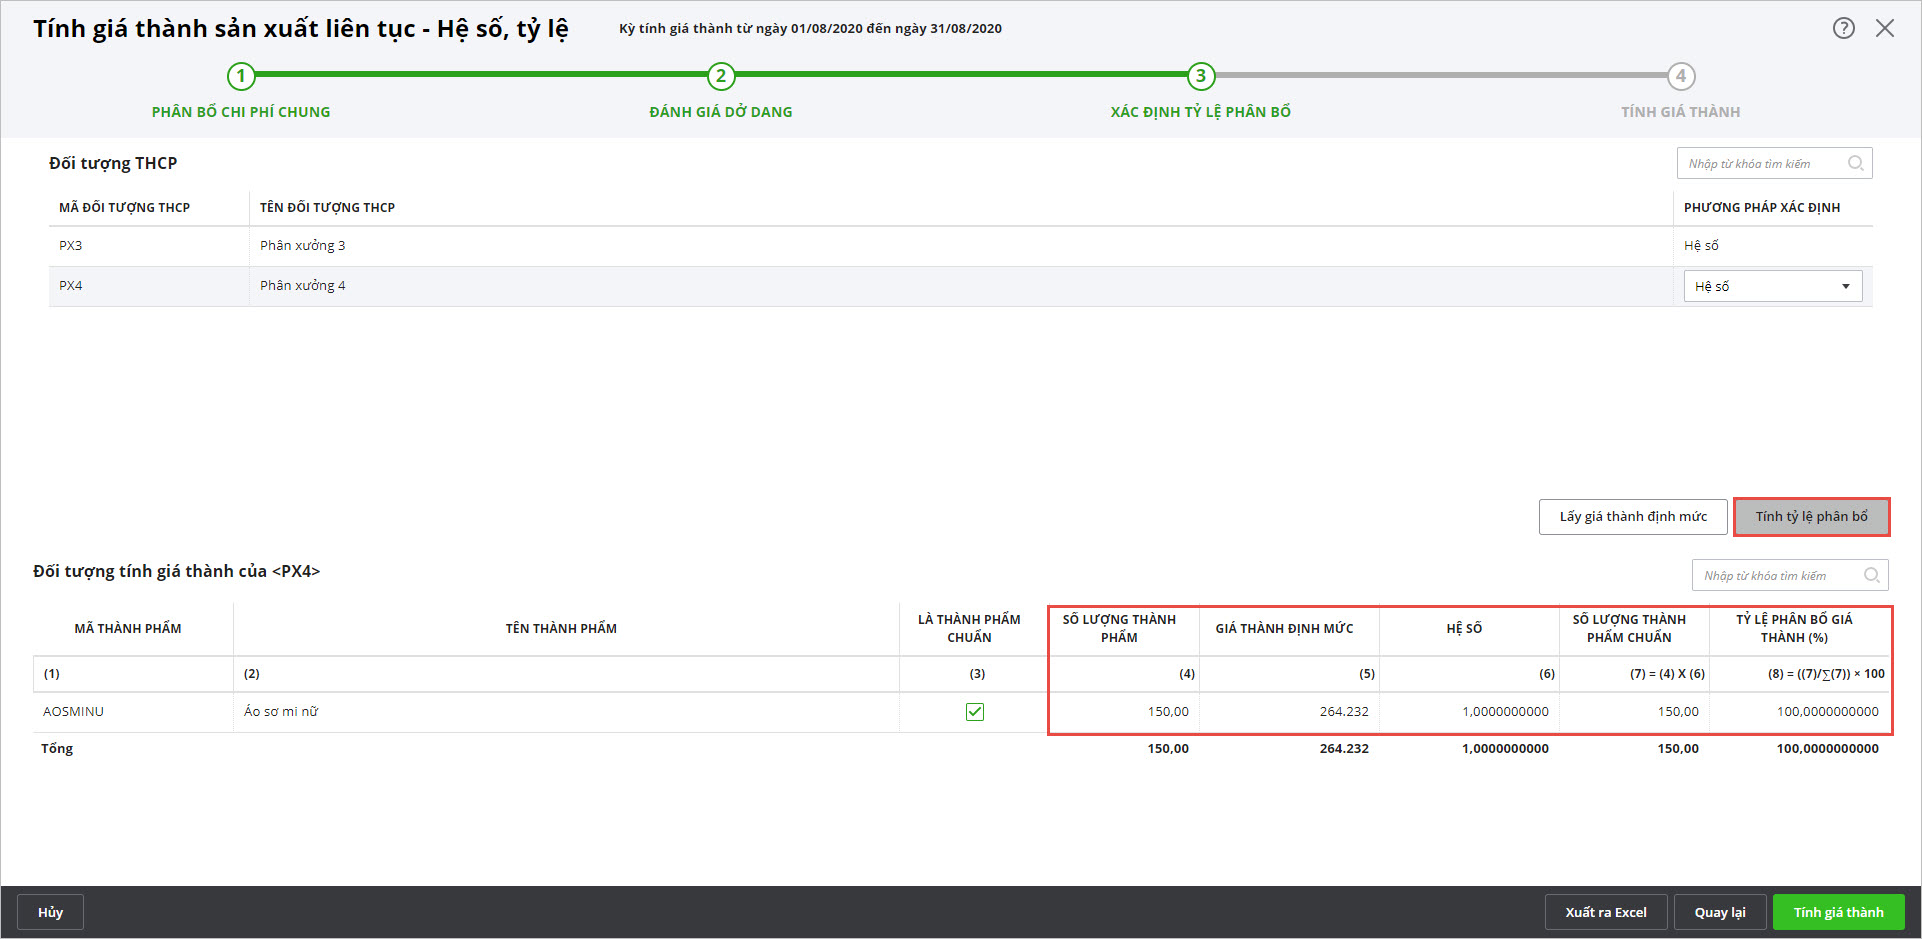The height and width of the screenshot is (939, 1922).
Task: Type in the Đối tượng THCP search field
Action: (1761, 163)
